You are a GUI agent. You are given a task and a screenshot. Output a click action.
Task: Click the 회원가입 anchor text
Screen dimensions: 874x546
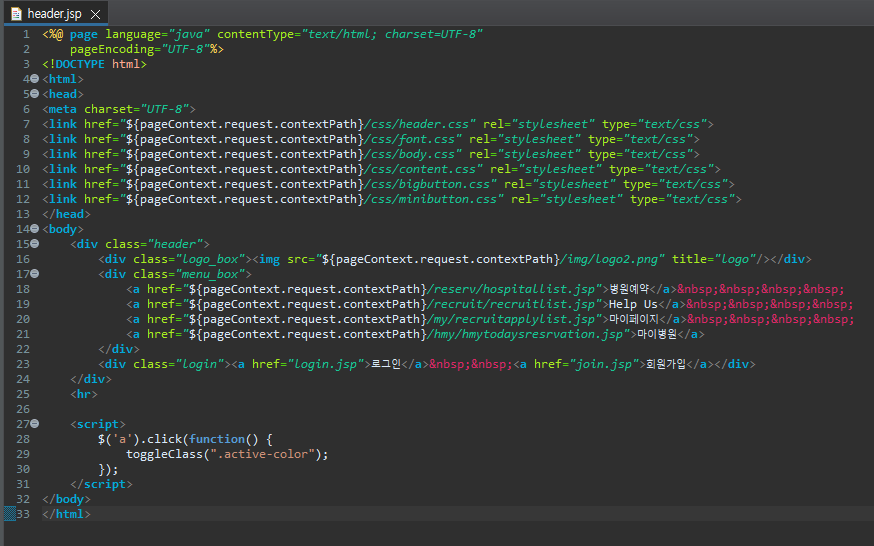pyautogui.click(x=666, y=364)
